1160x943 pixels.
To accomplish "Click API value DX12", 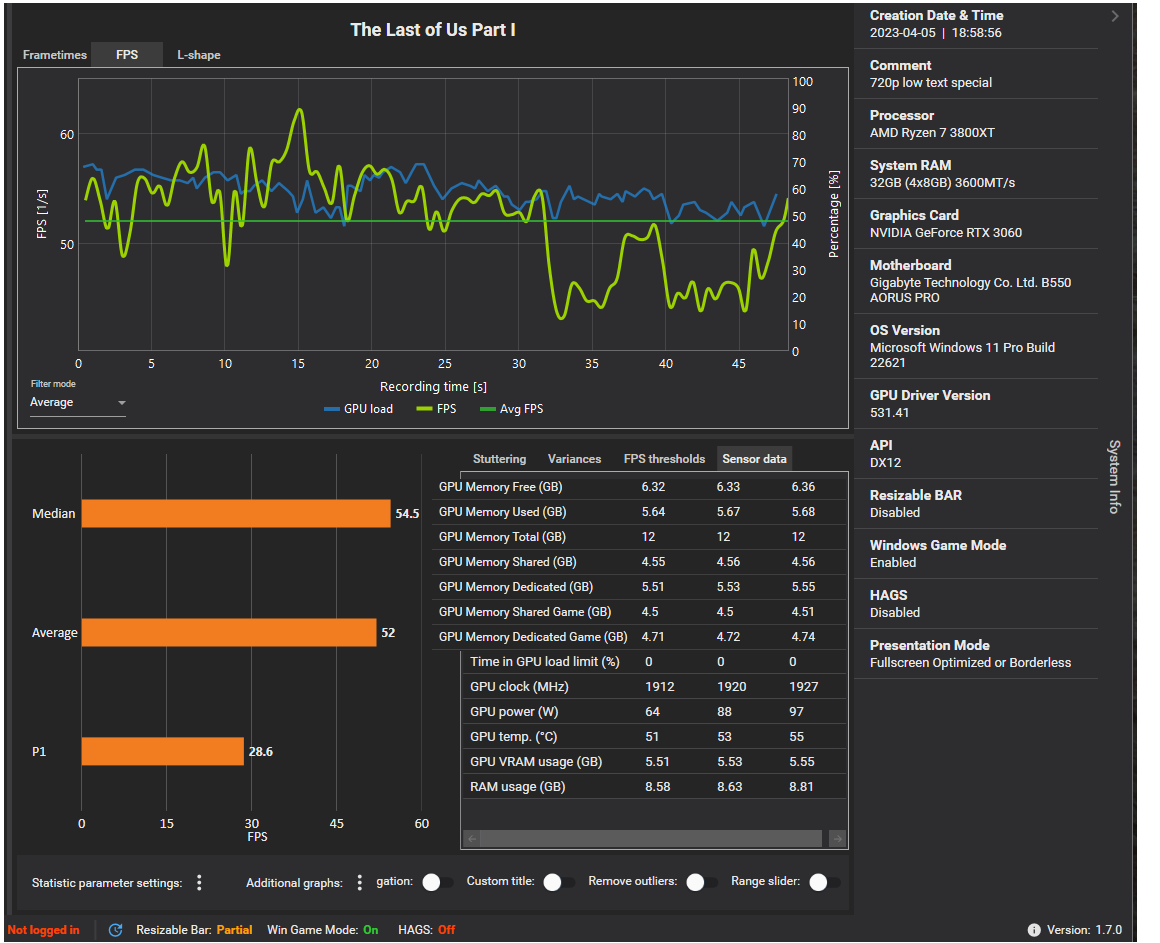I will pos(886,463).
